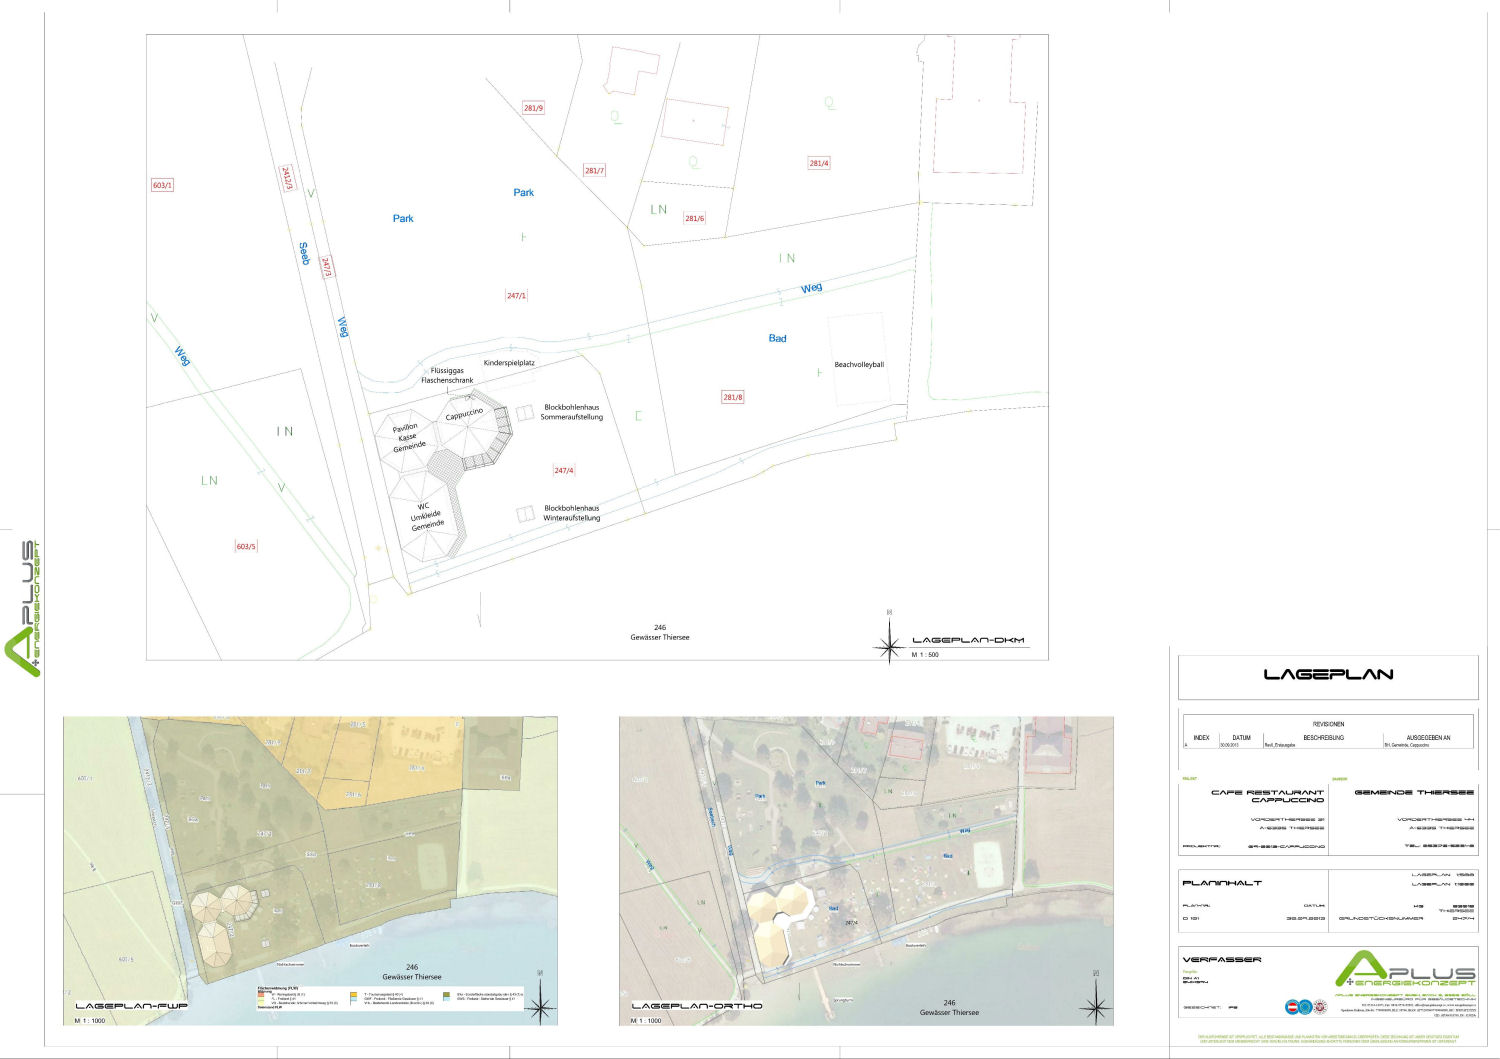The width and height of the screenshot is (1500, 1059).
Task: Click the 'M 1 : 1000' scale under LAGEPLAN-ORTHO
Action: click(x=646, y=1021)
